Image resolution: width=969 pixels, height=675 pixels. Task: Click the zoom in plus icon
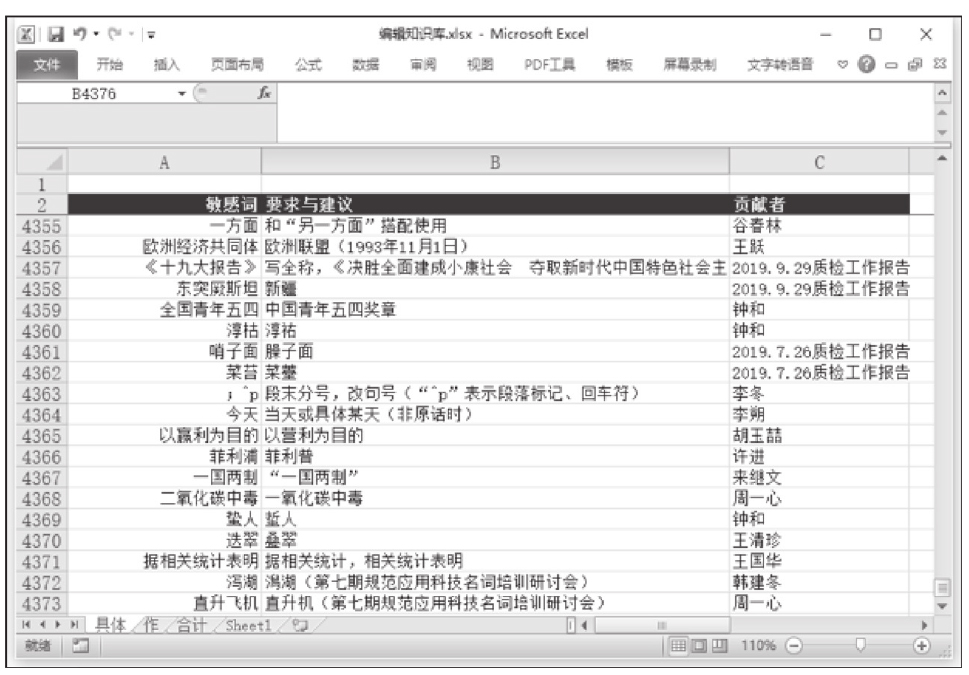click(921, 647)
